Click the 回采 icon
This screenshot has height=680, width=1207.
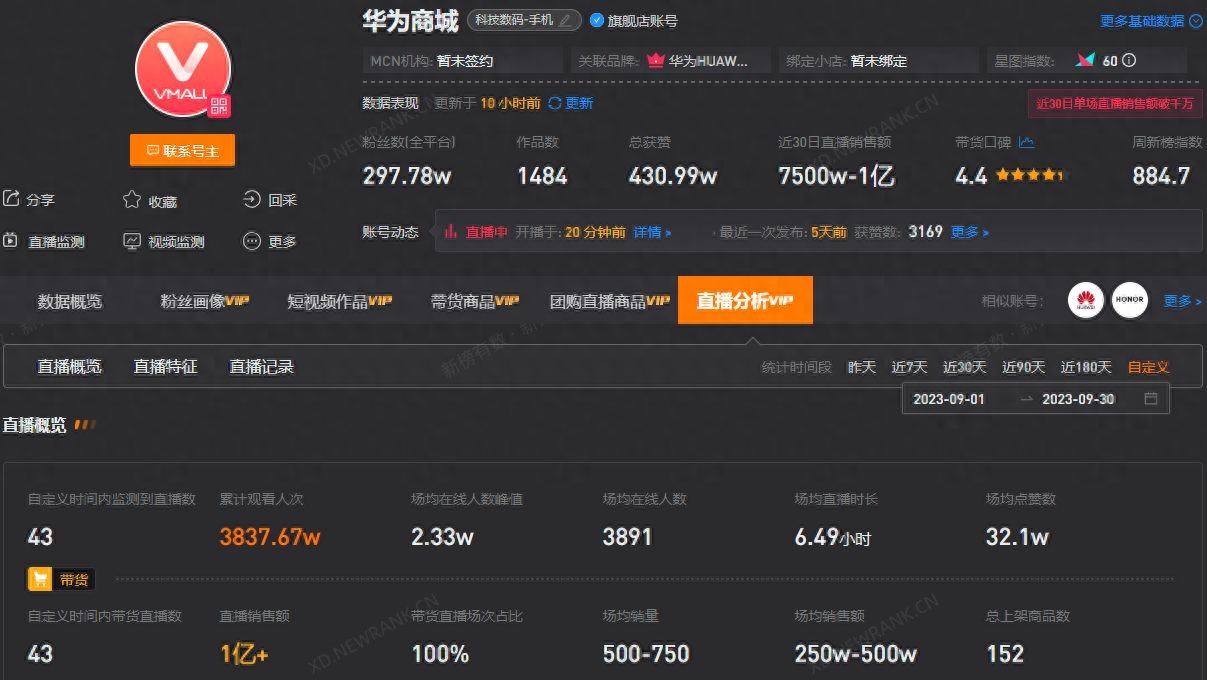coord(252,200)
